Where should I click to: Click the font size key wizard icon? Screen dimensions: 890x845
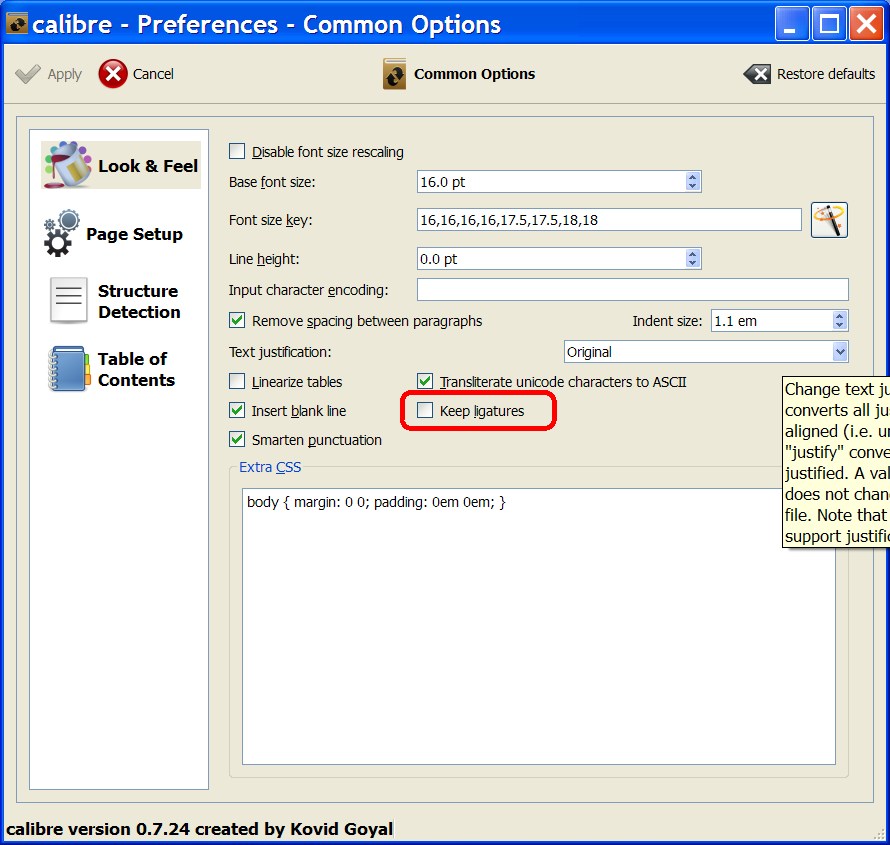829,220
